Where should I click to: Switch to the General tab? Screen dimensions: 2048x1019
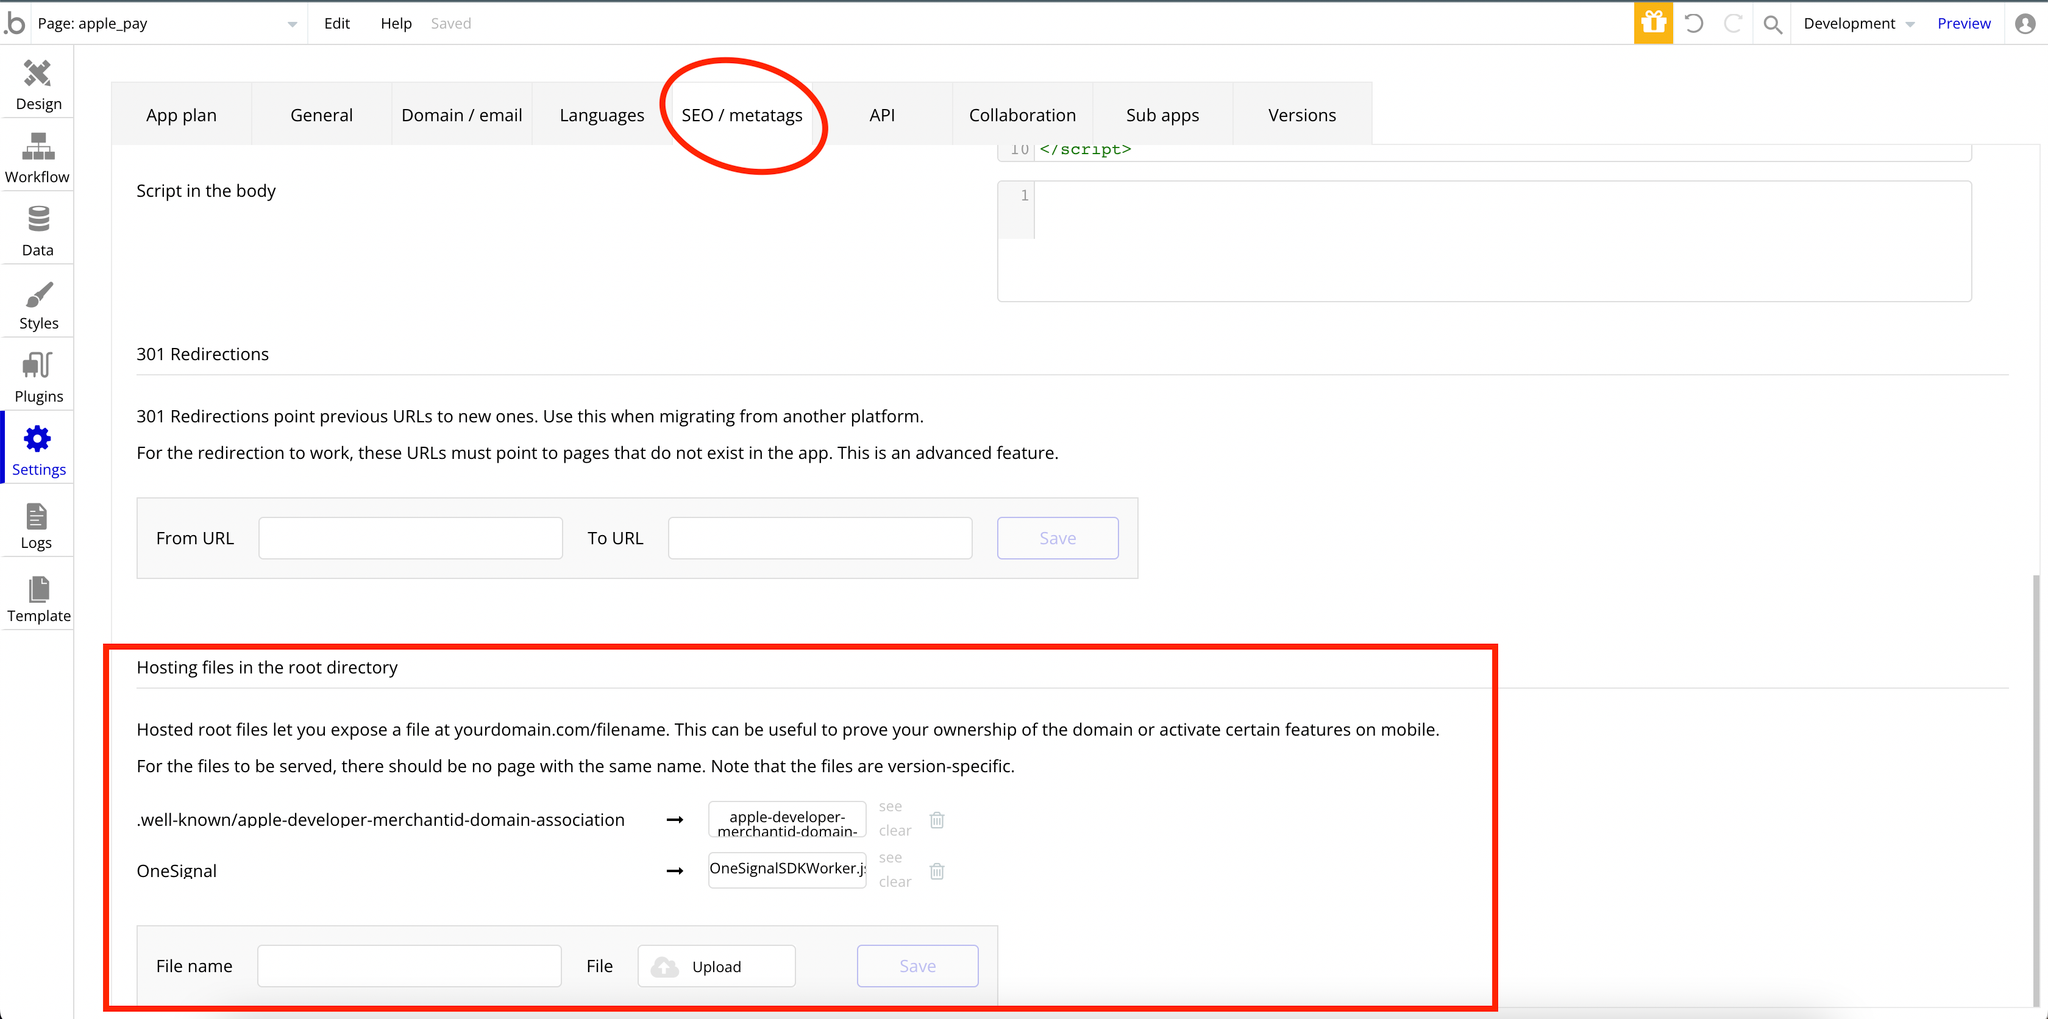321,114
